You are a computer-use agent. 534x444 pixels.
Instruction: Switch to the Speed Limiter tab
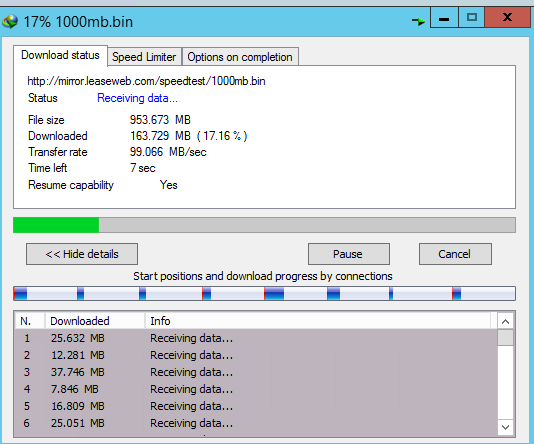[x=144, y=57]
